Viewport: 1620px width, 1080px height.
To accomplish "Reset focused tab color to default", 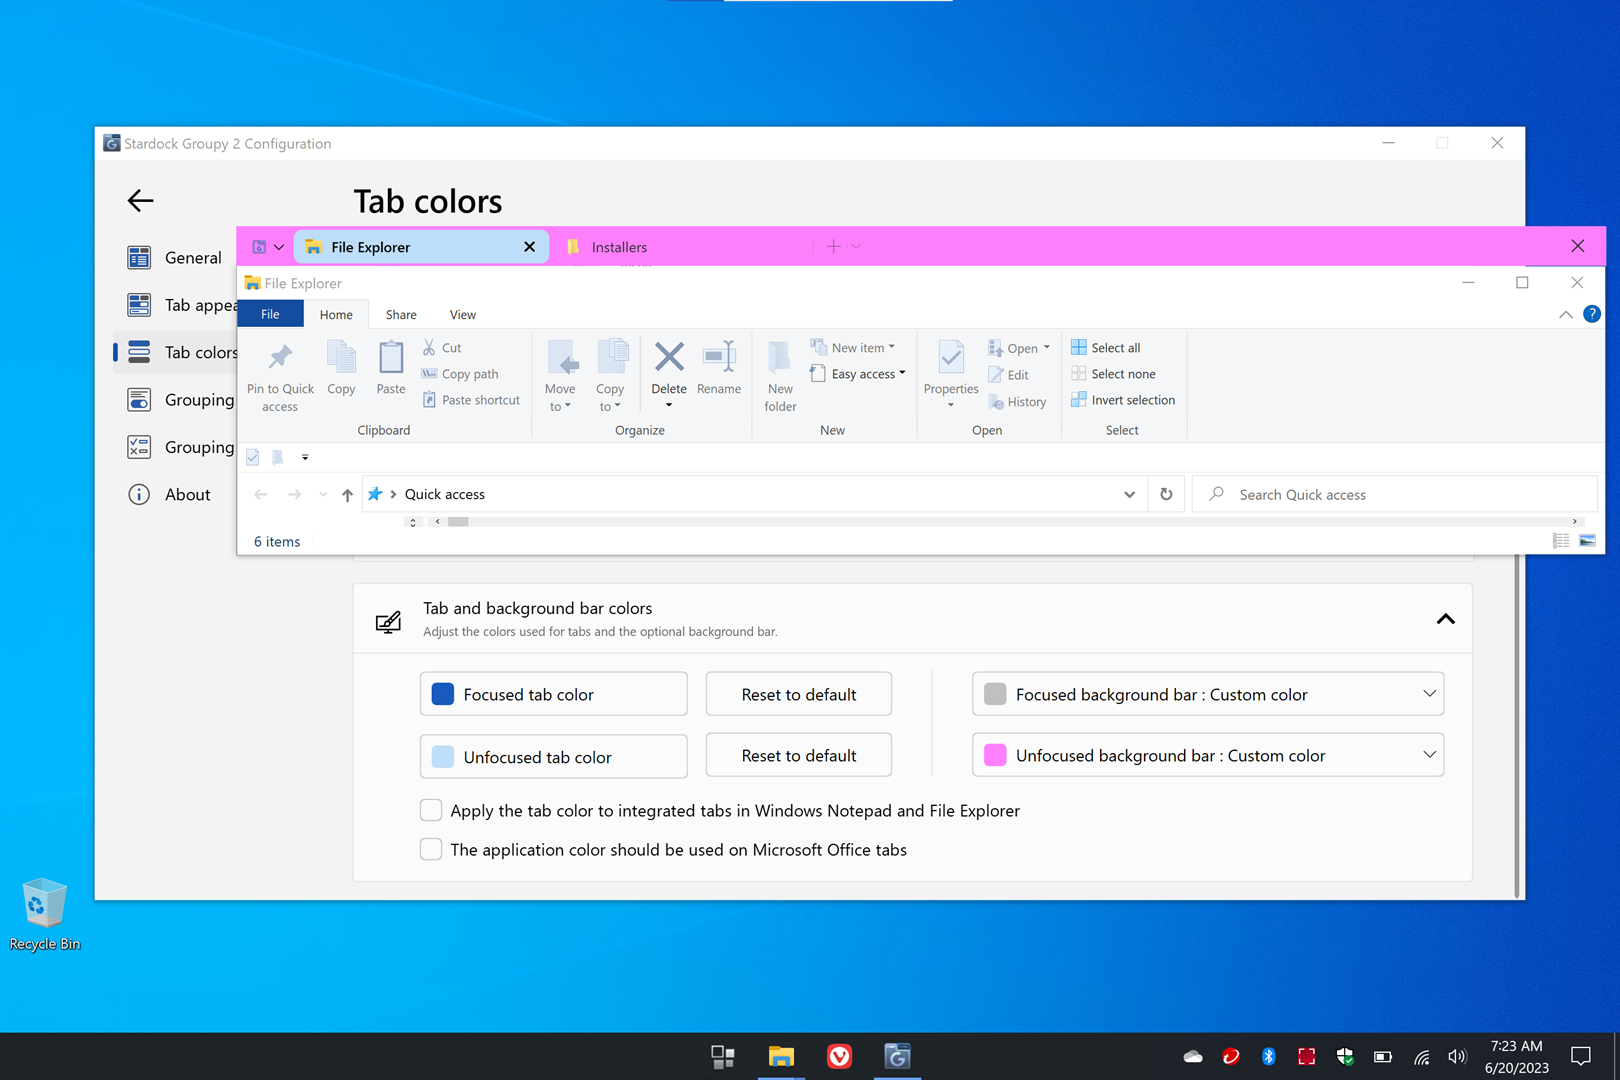I will (x=798, y=694).
